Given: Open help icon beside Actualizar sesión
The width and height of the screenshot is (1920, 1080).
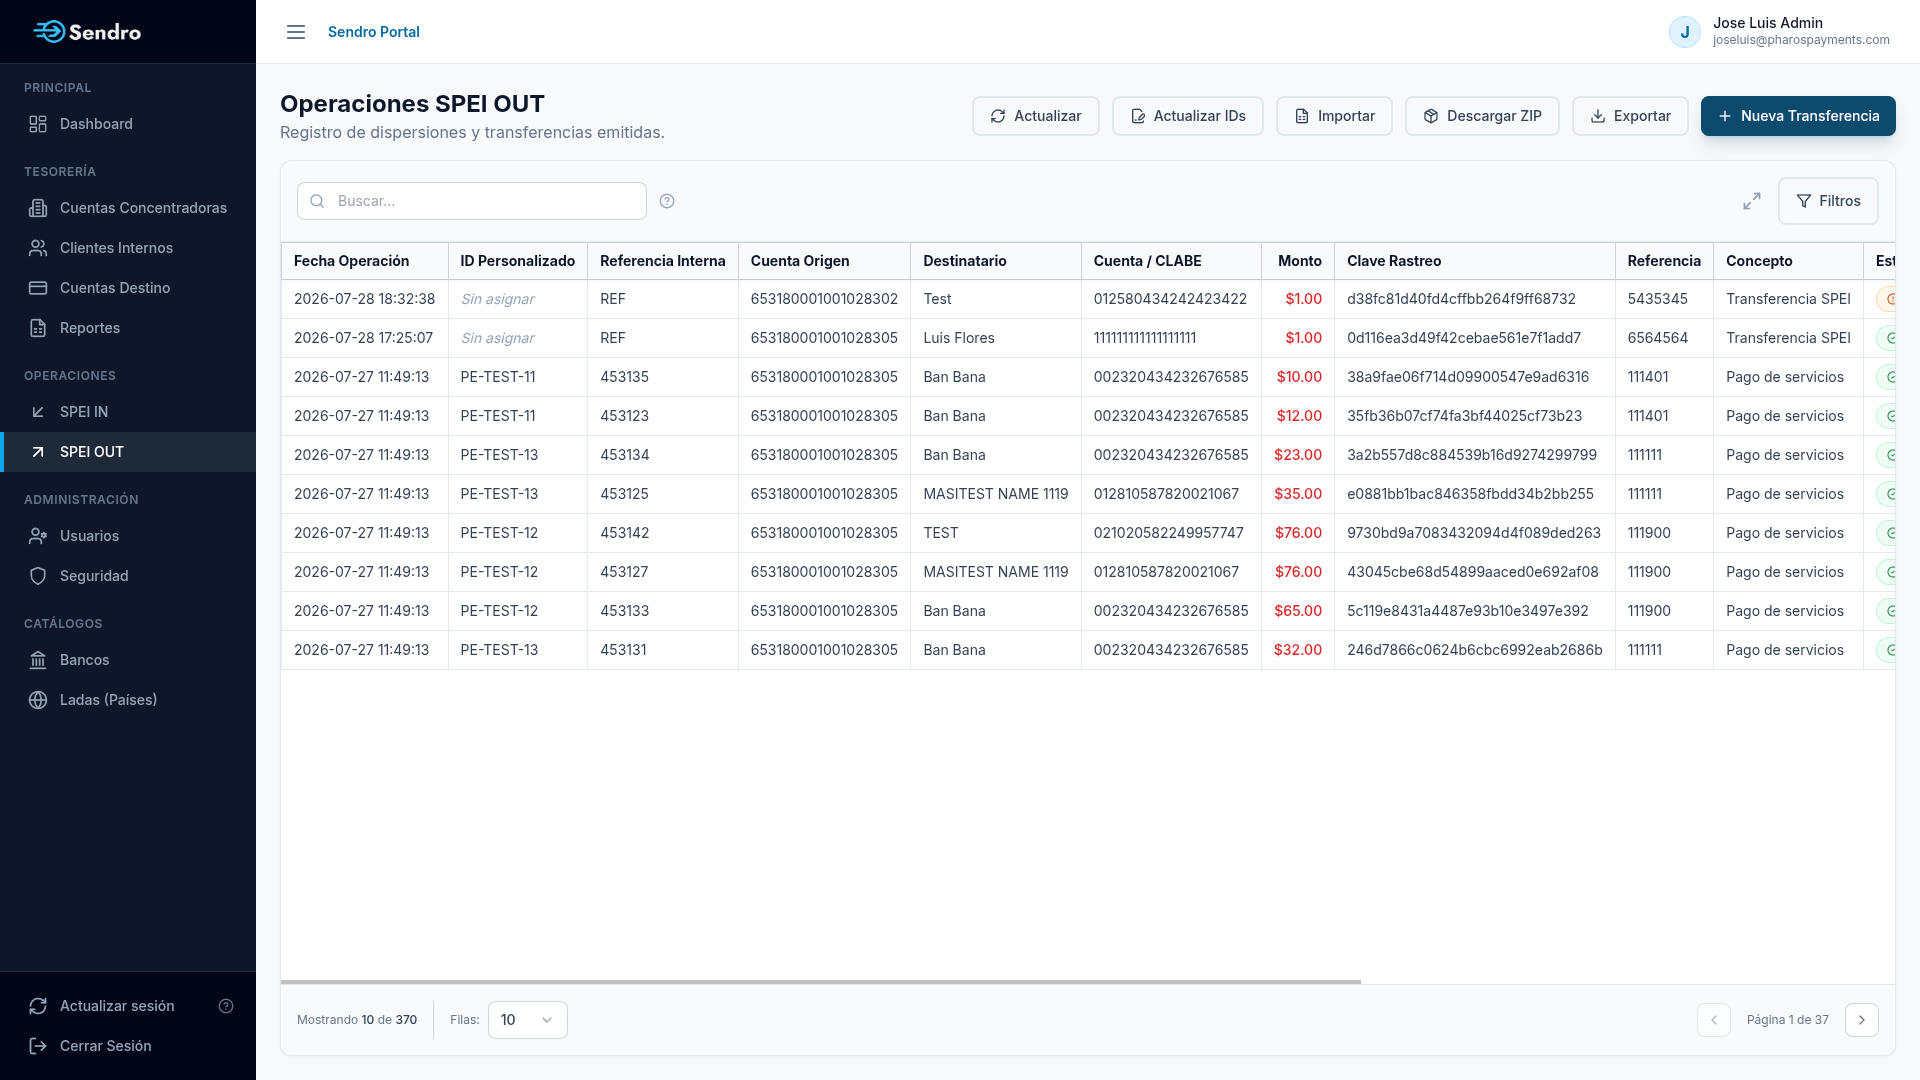Looking at the screenshot, I should pyautogui.click(x=226, y=1006).
